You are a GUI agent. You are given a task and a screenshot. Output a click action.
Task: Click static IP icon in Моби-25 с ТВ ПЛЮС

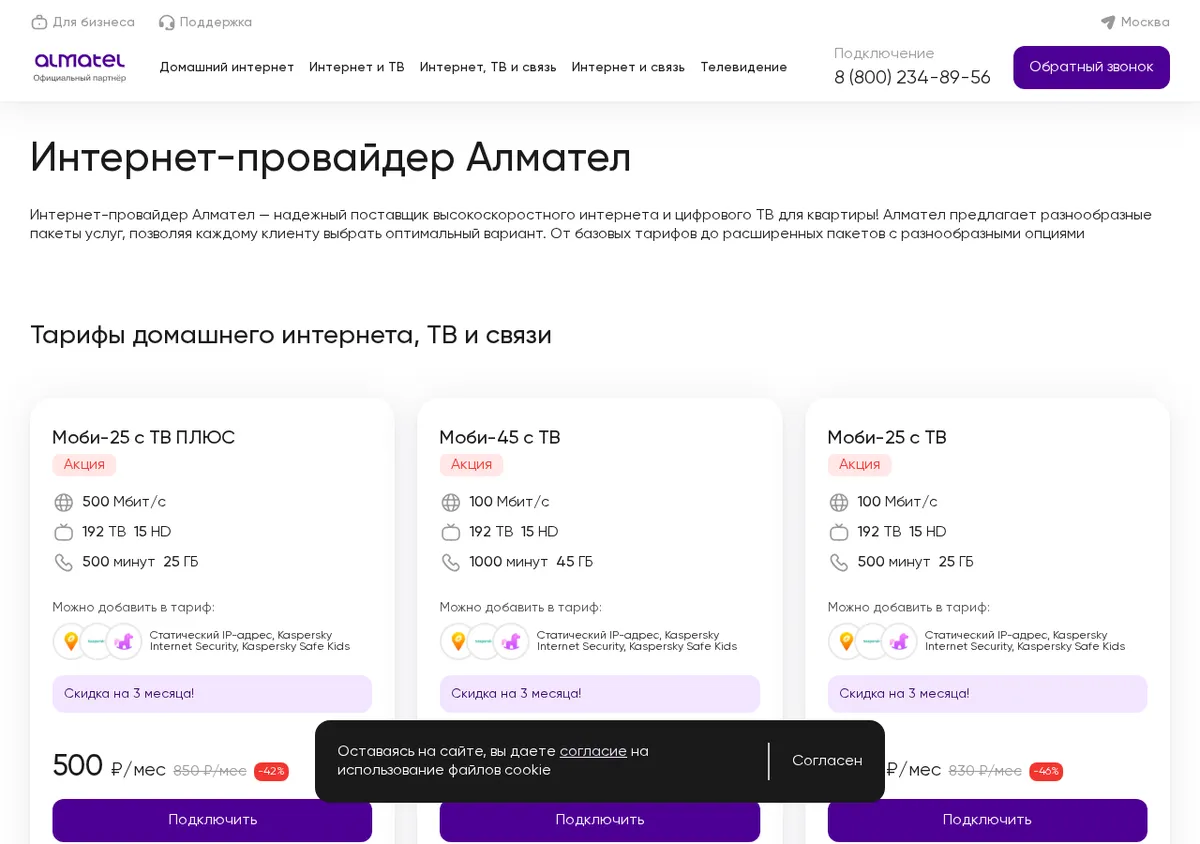pos(71,641)
